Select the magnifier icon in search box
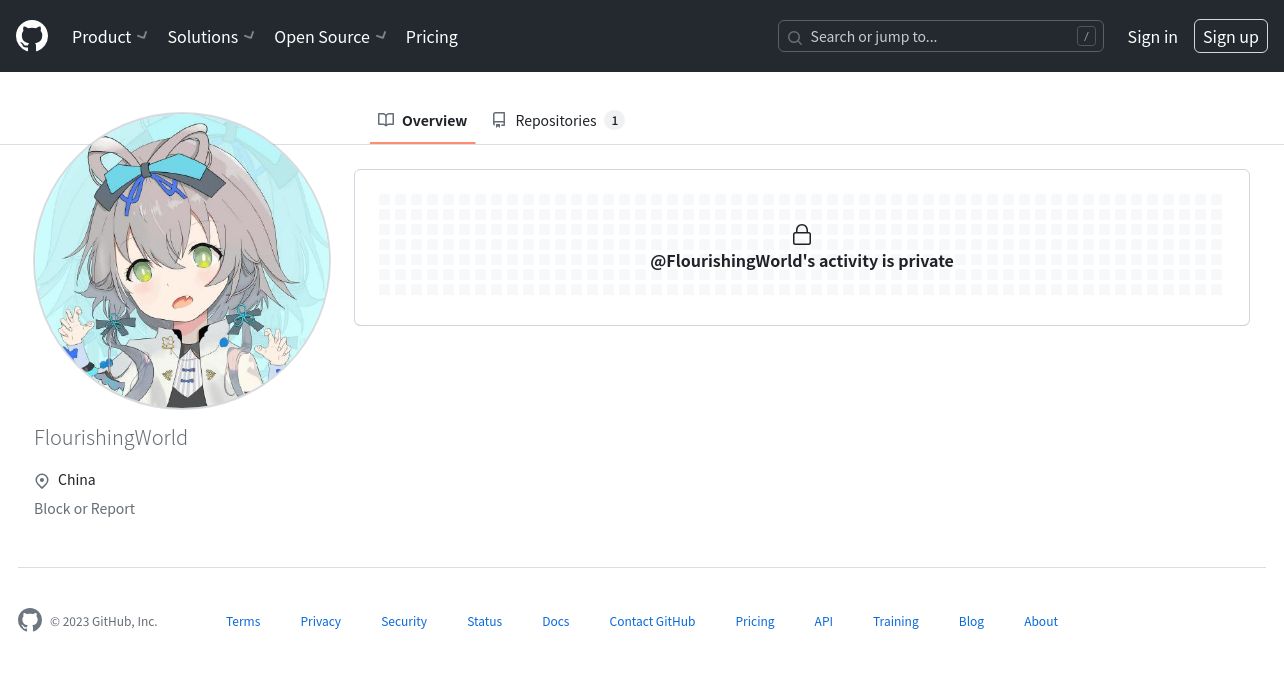The height and width of the screenshot is (682, 1284). coord(795,38)
